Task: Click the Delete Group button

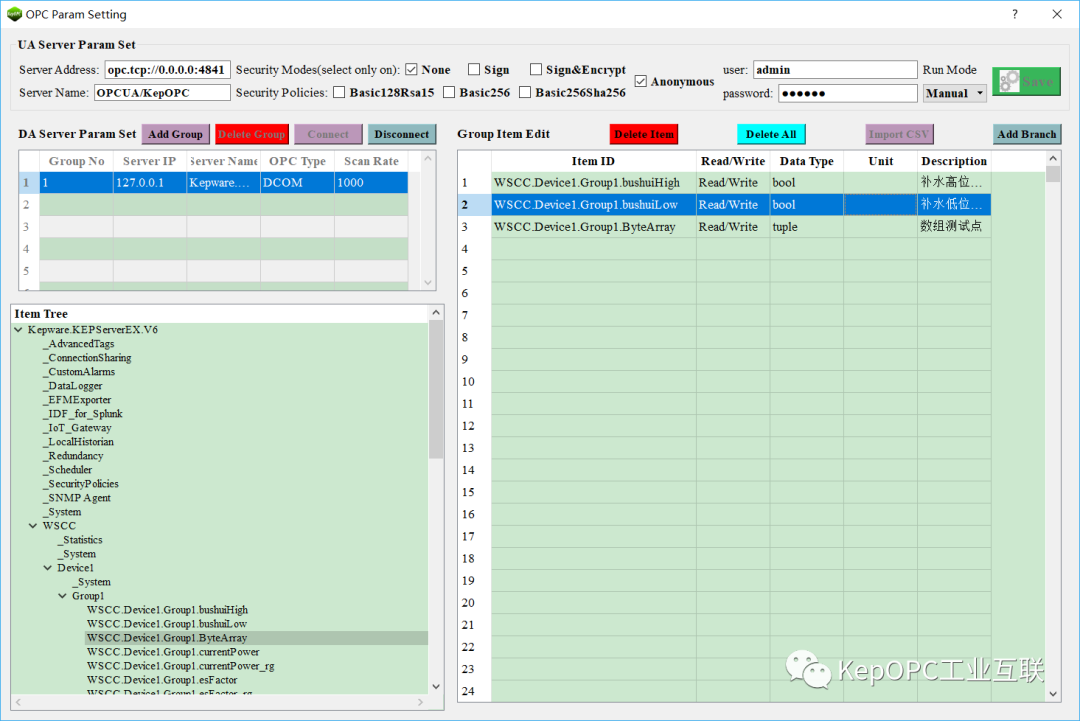Action: click(x=251, y=134)
